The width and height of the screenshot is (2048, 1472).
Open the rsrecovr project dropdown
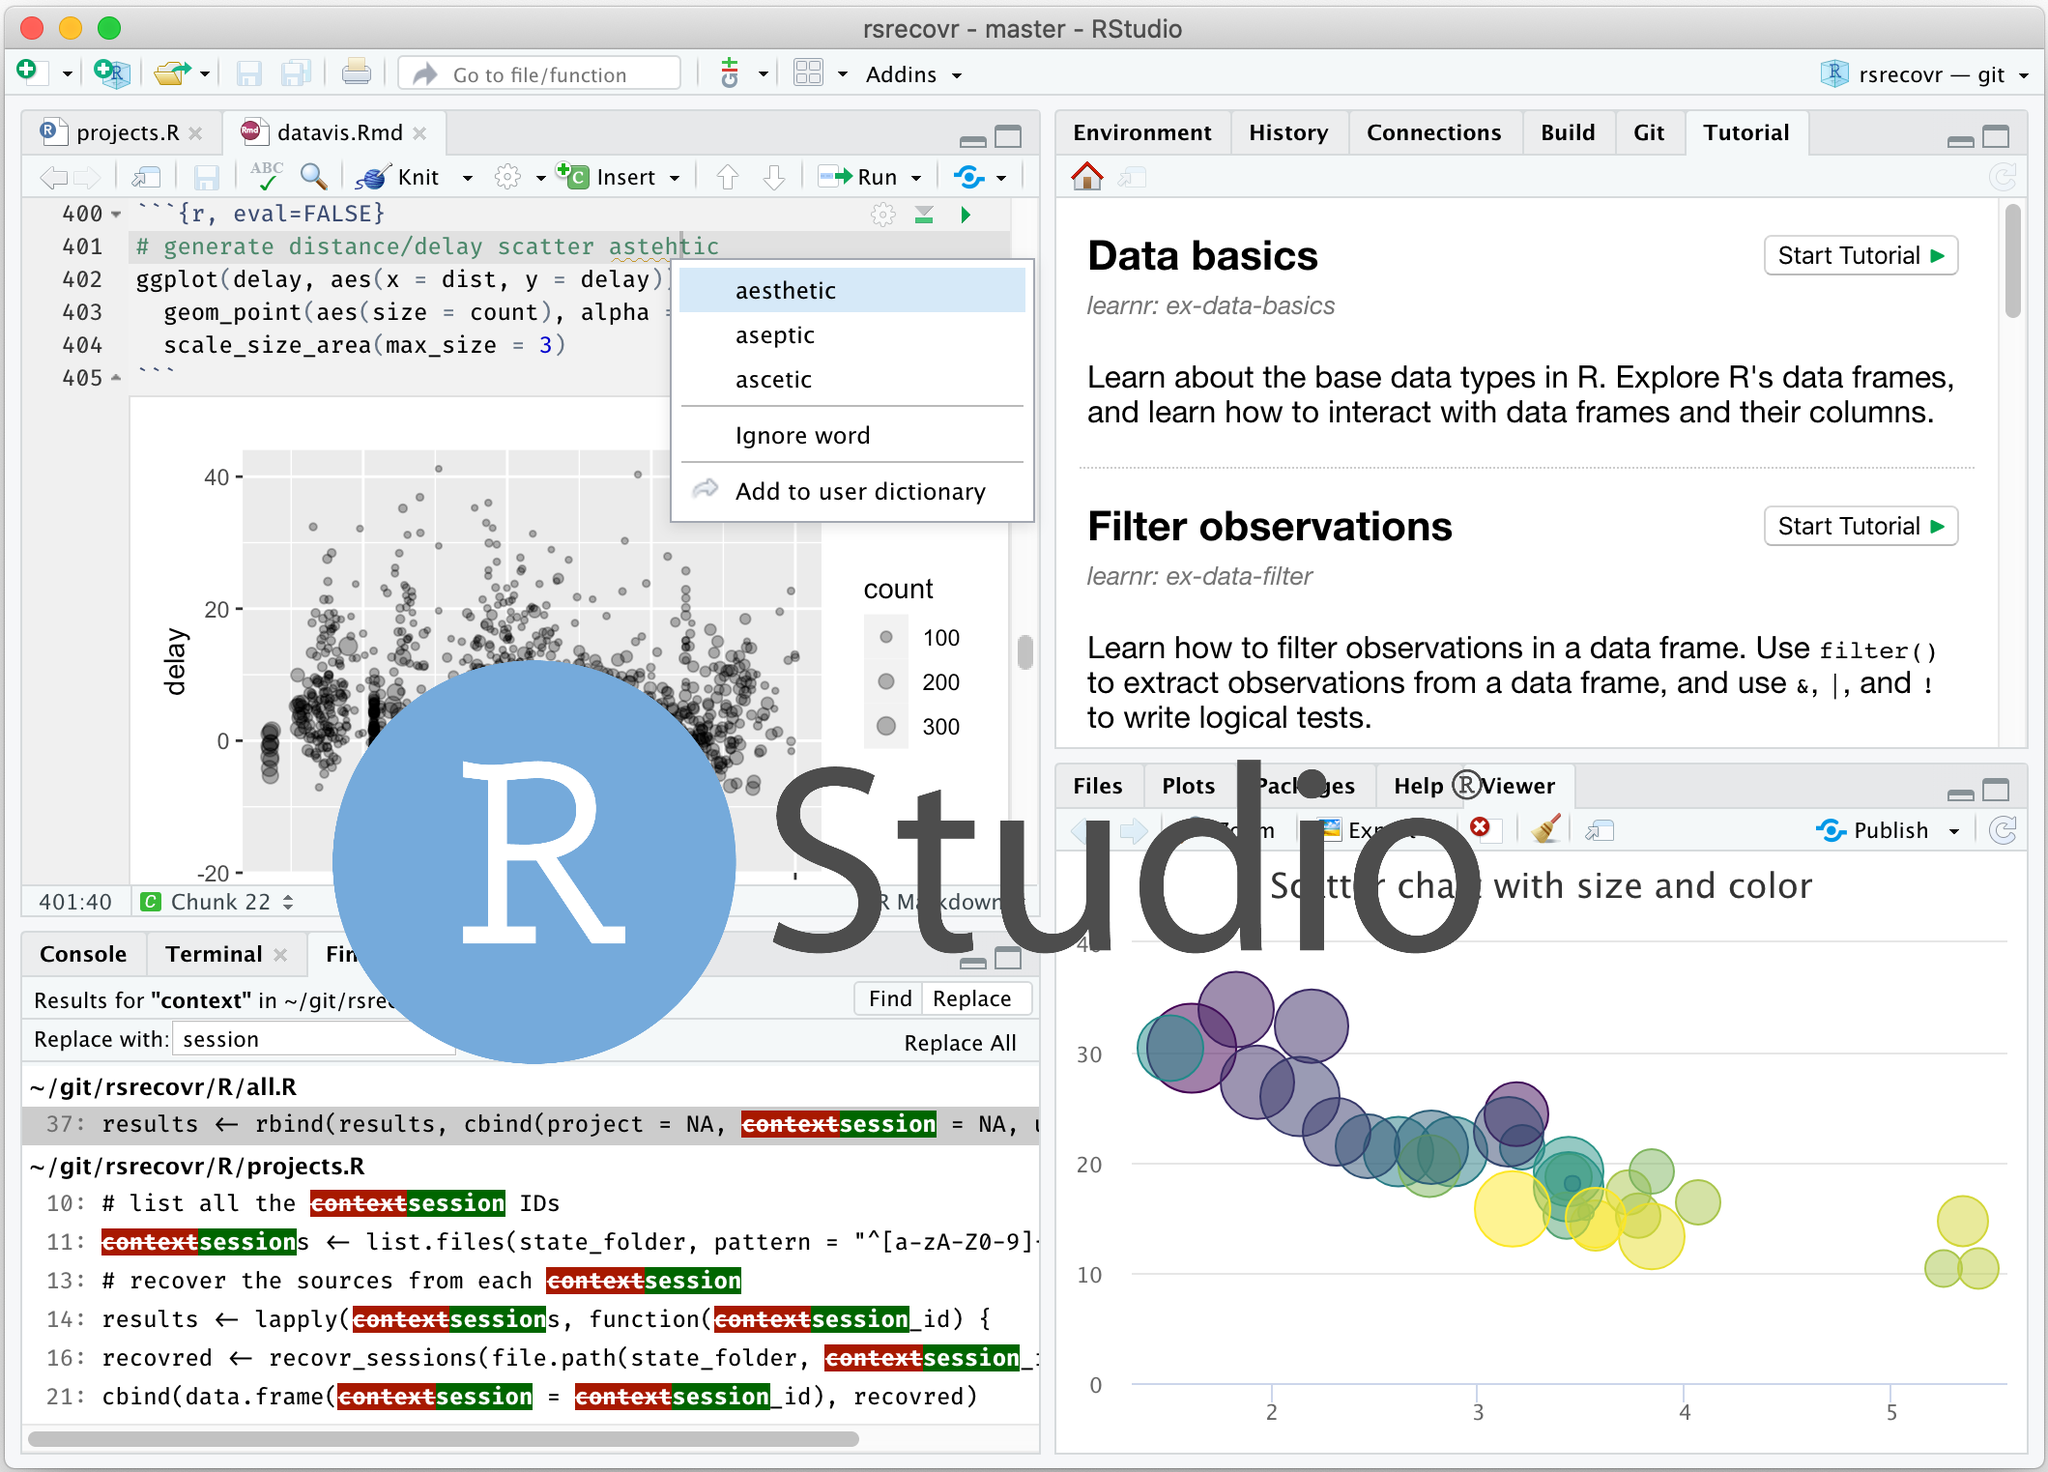(1925, 74)
